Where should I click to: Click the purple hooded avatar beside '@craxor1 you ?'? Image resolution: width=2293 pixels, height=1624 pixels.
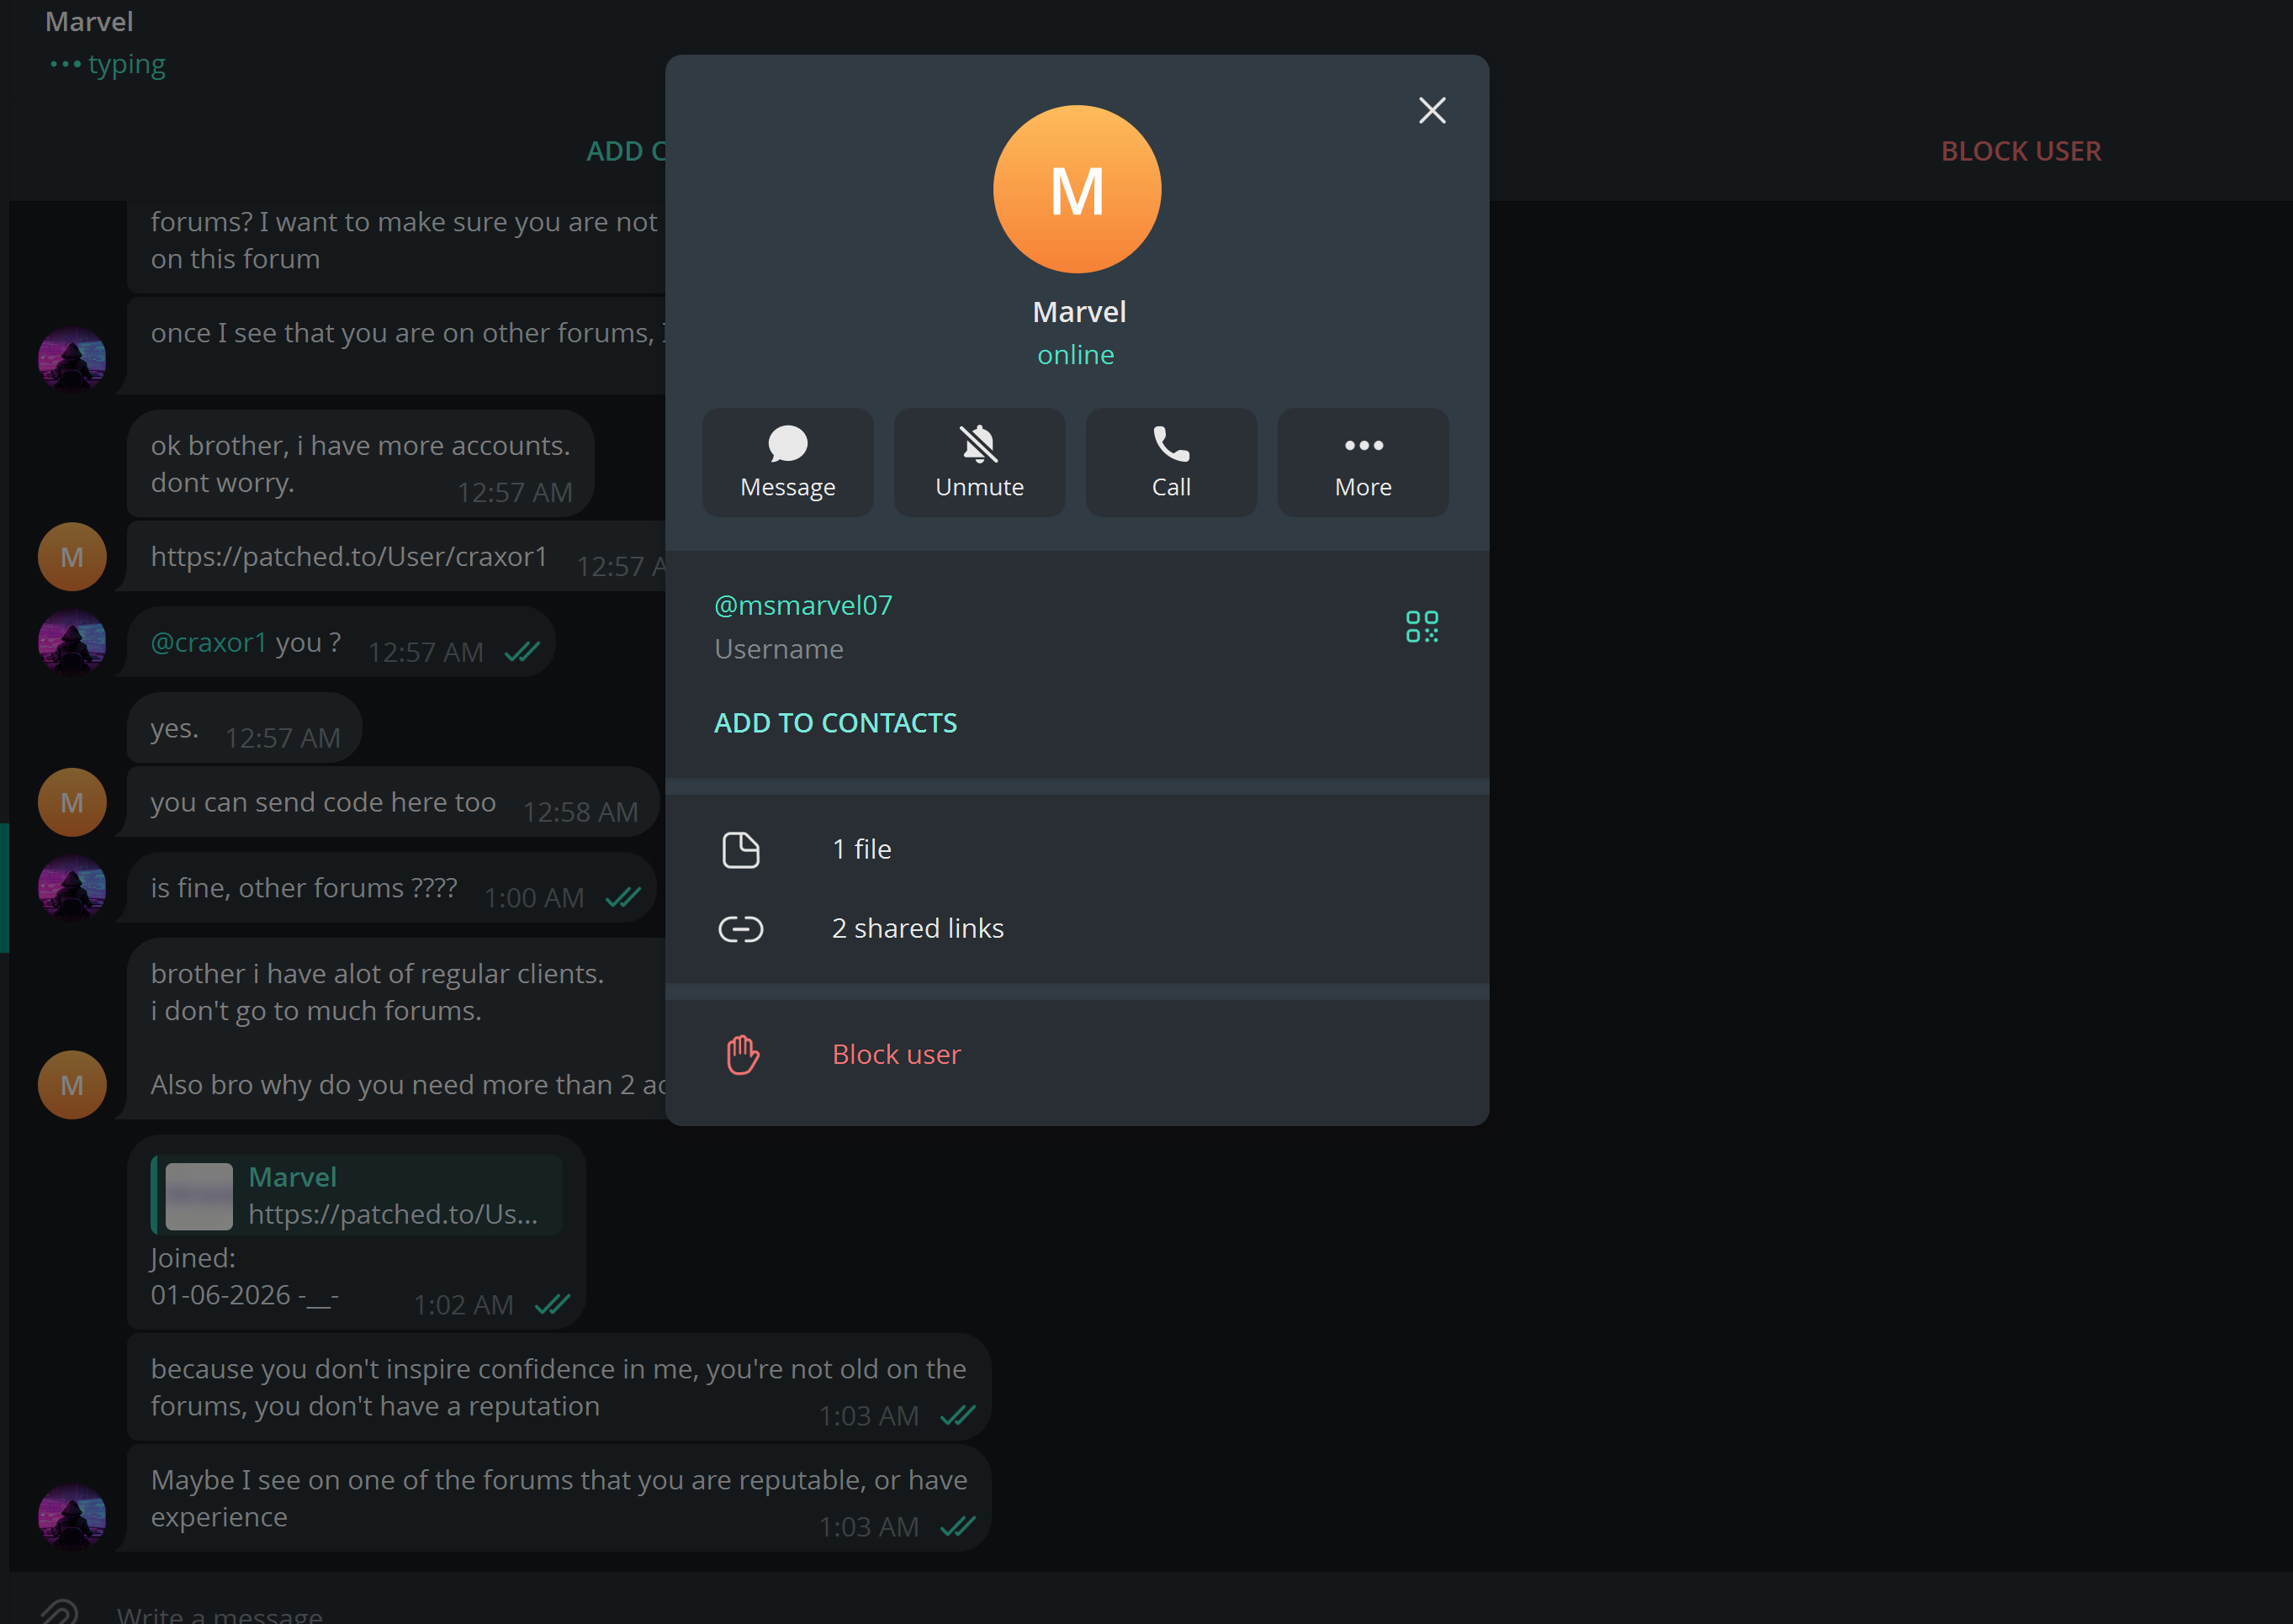coord(72,643)
